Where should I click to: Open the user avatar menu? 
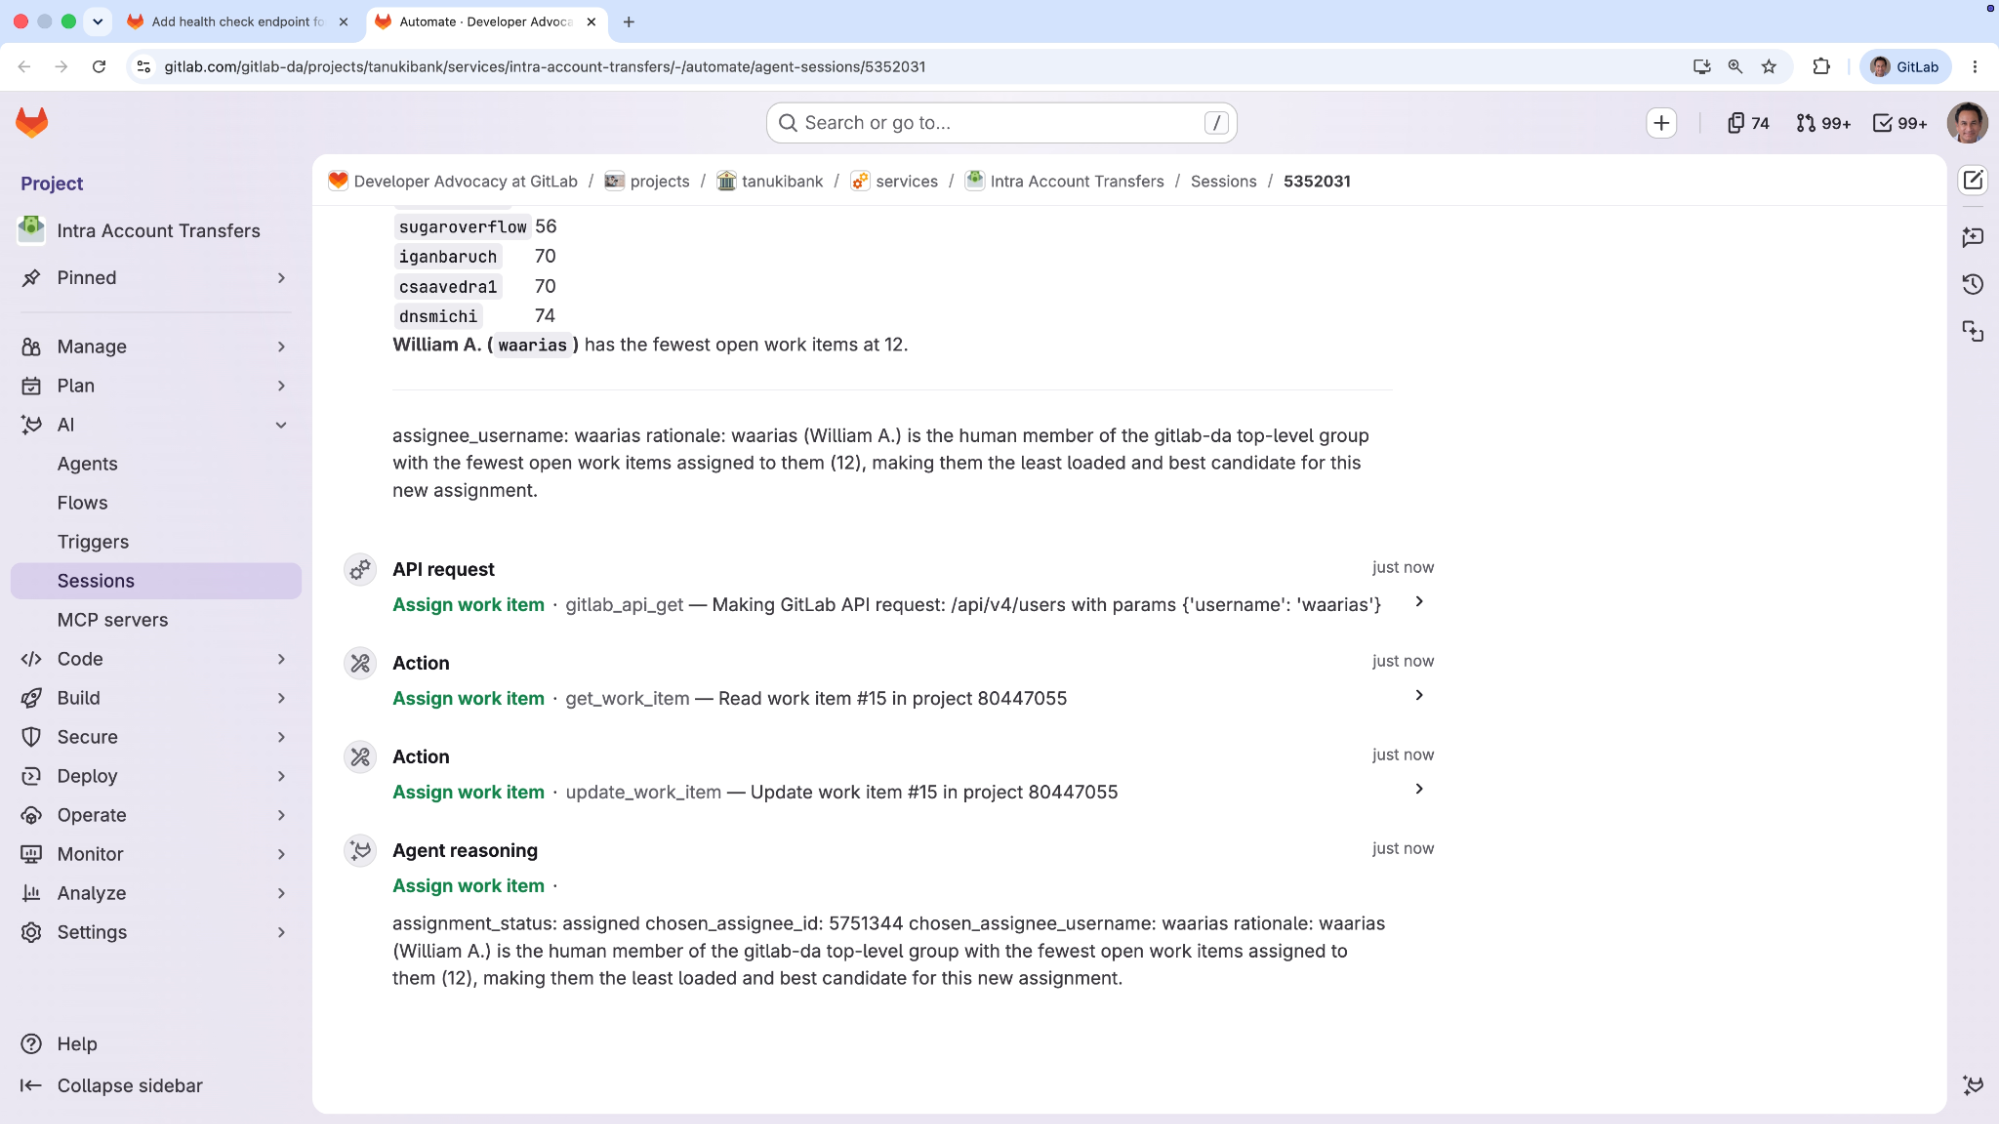(x=1966, y=123)
